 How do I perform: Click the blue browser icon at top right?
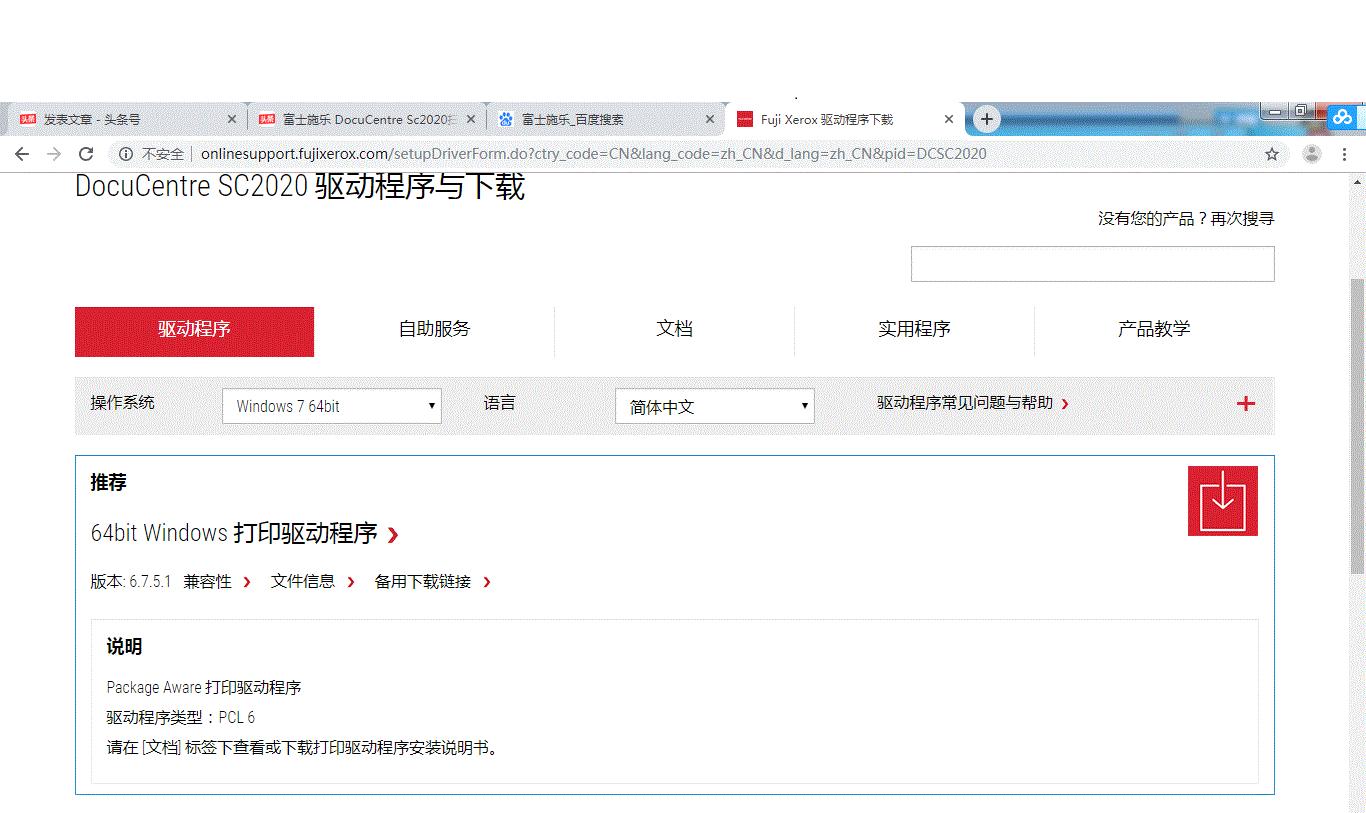pos(1343,117)
